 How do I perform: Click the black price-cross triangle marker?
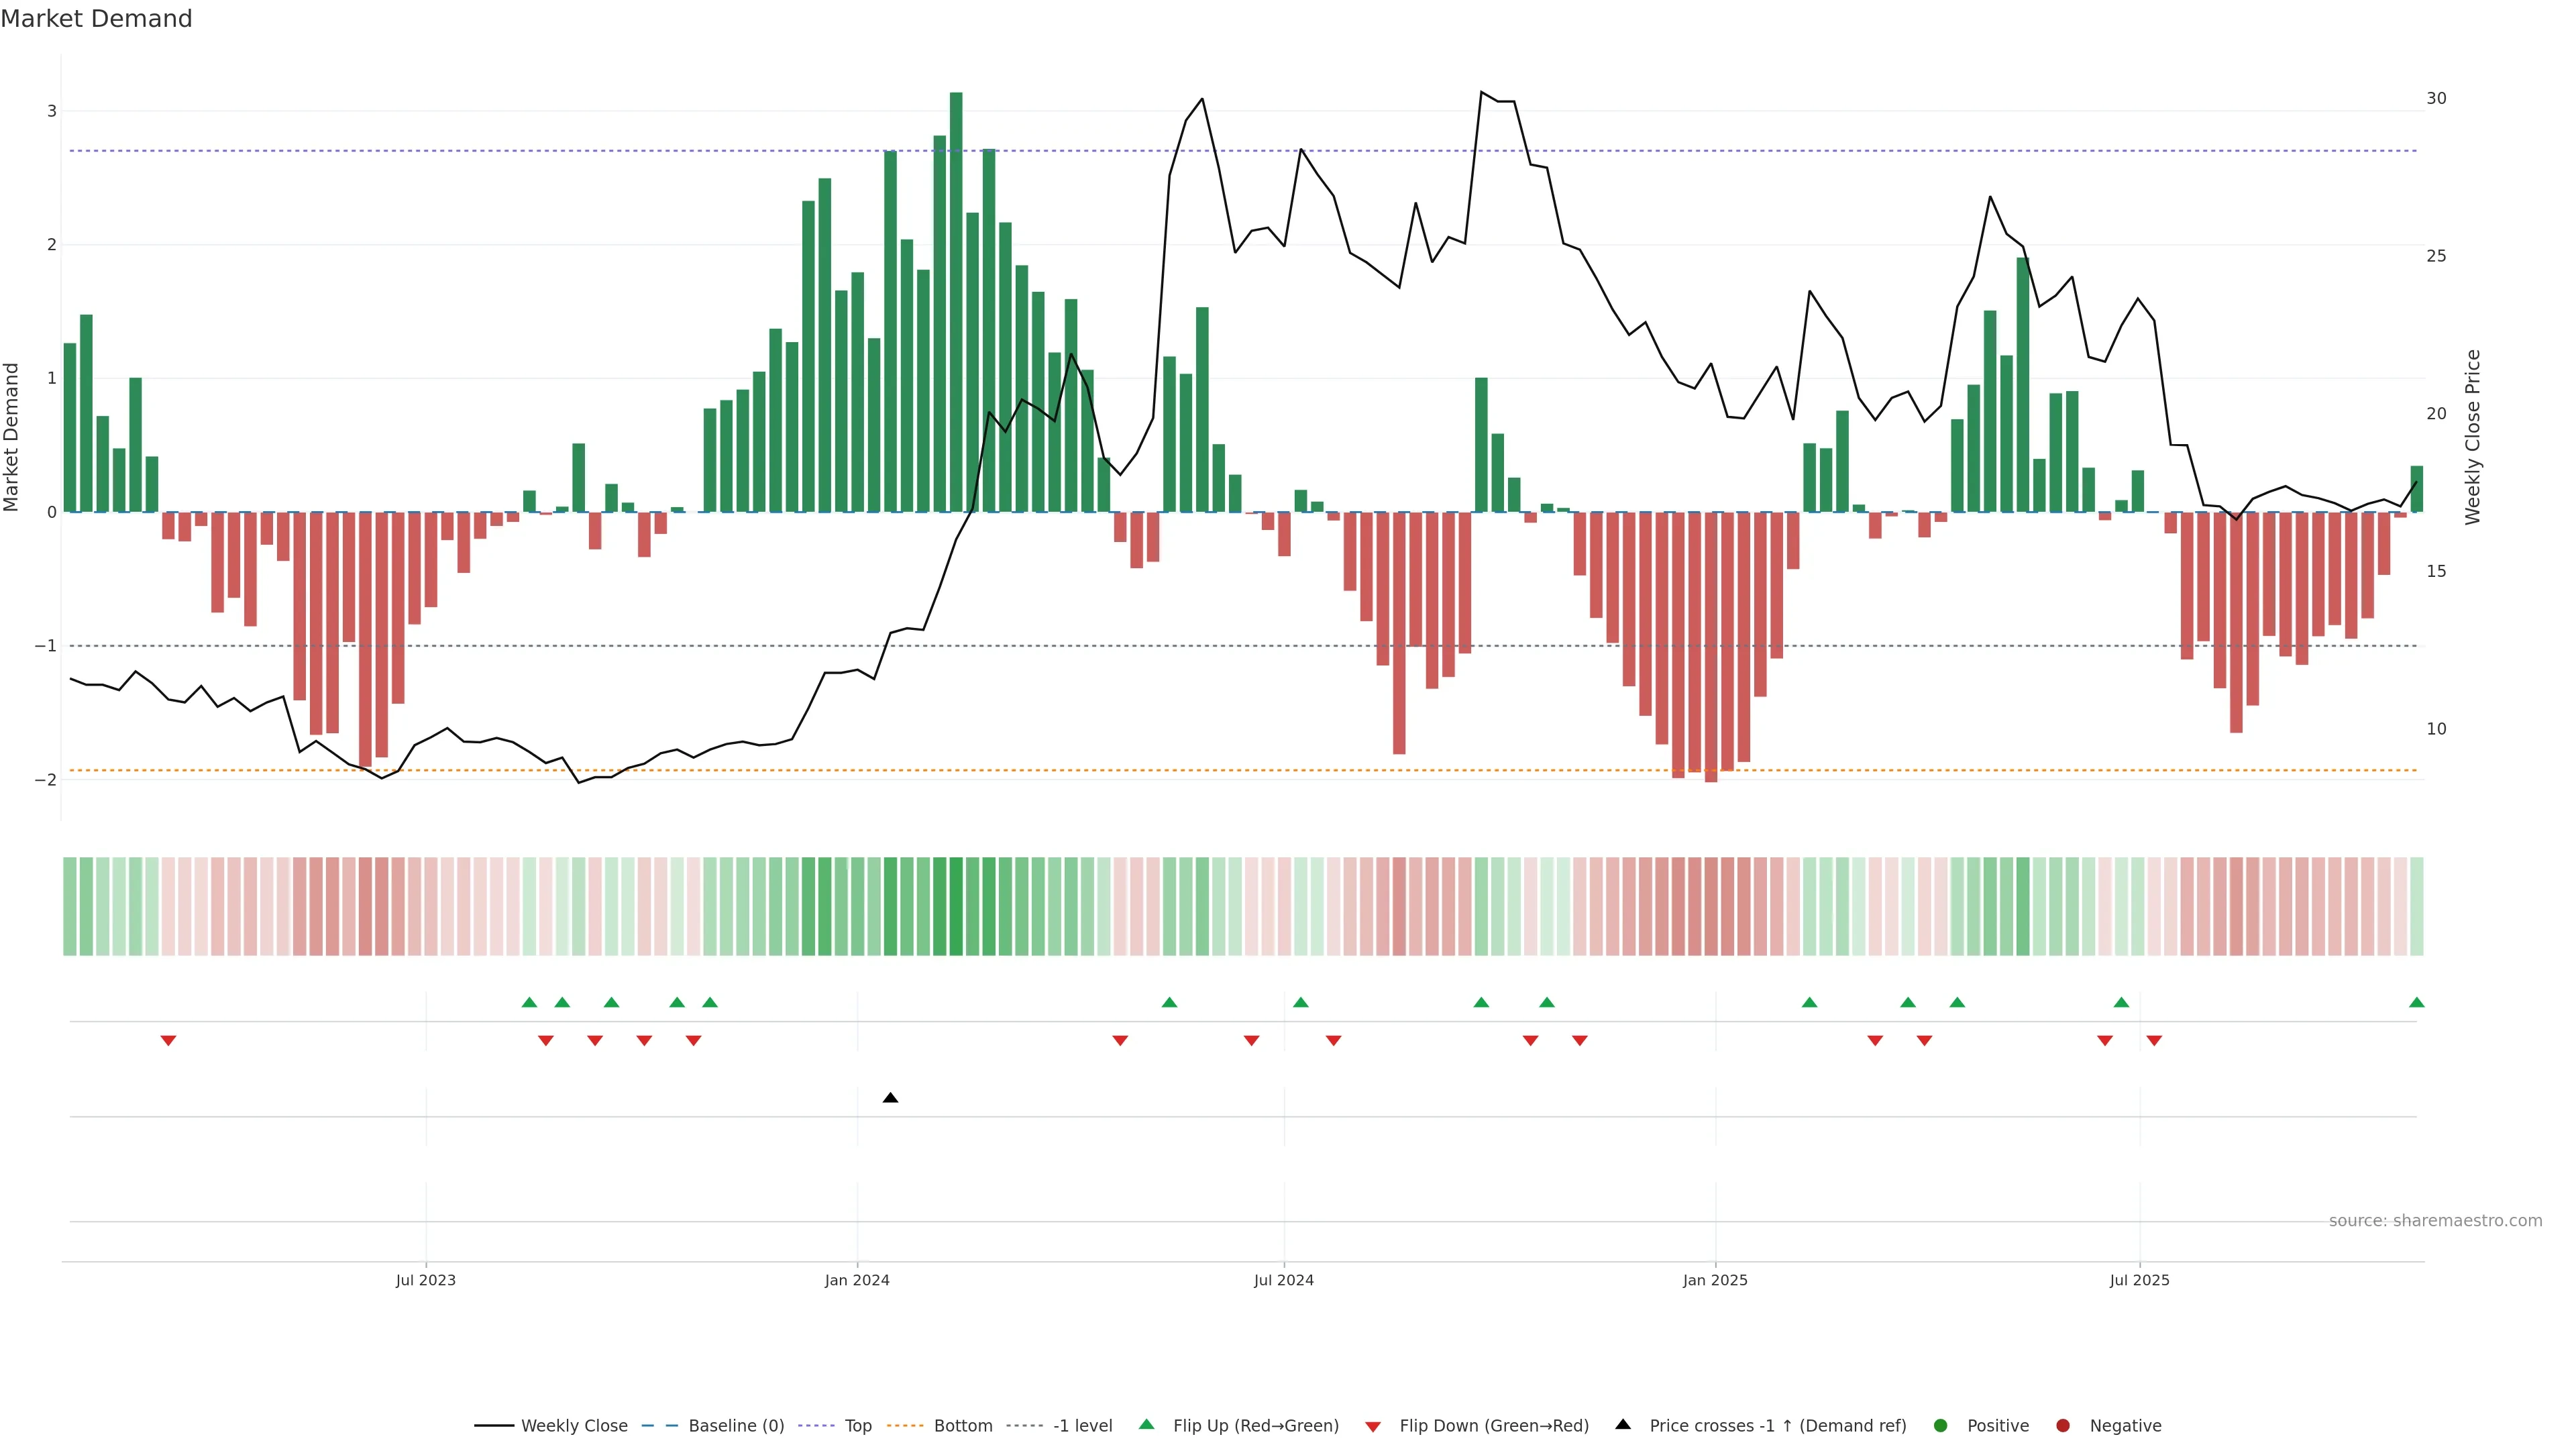click(890, 1098)
